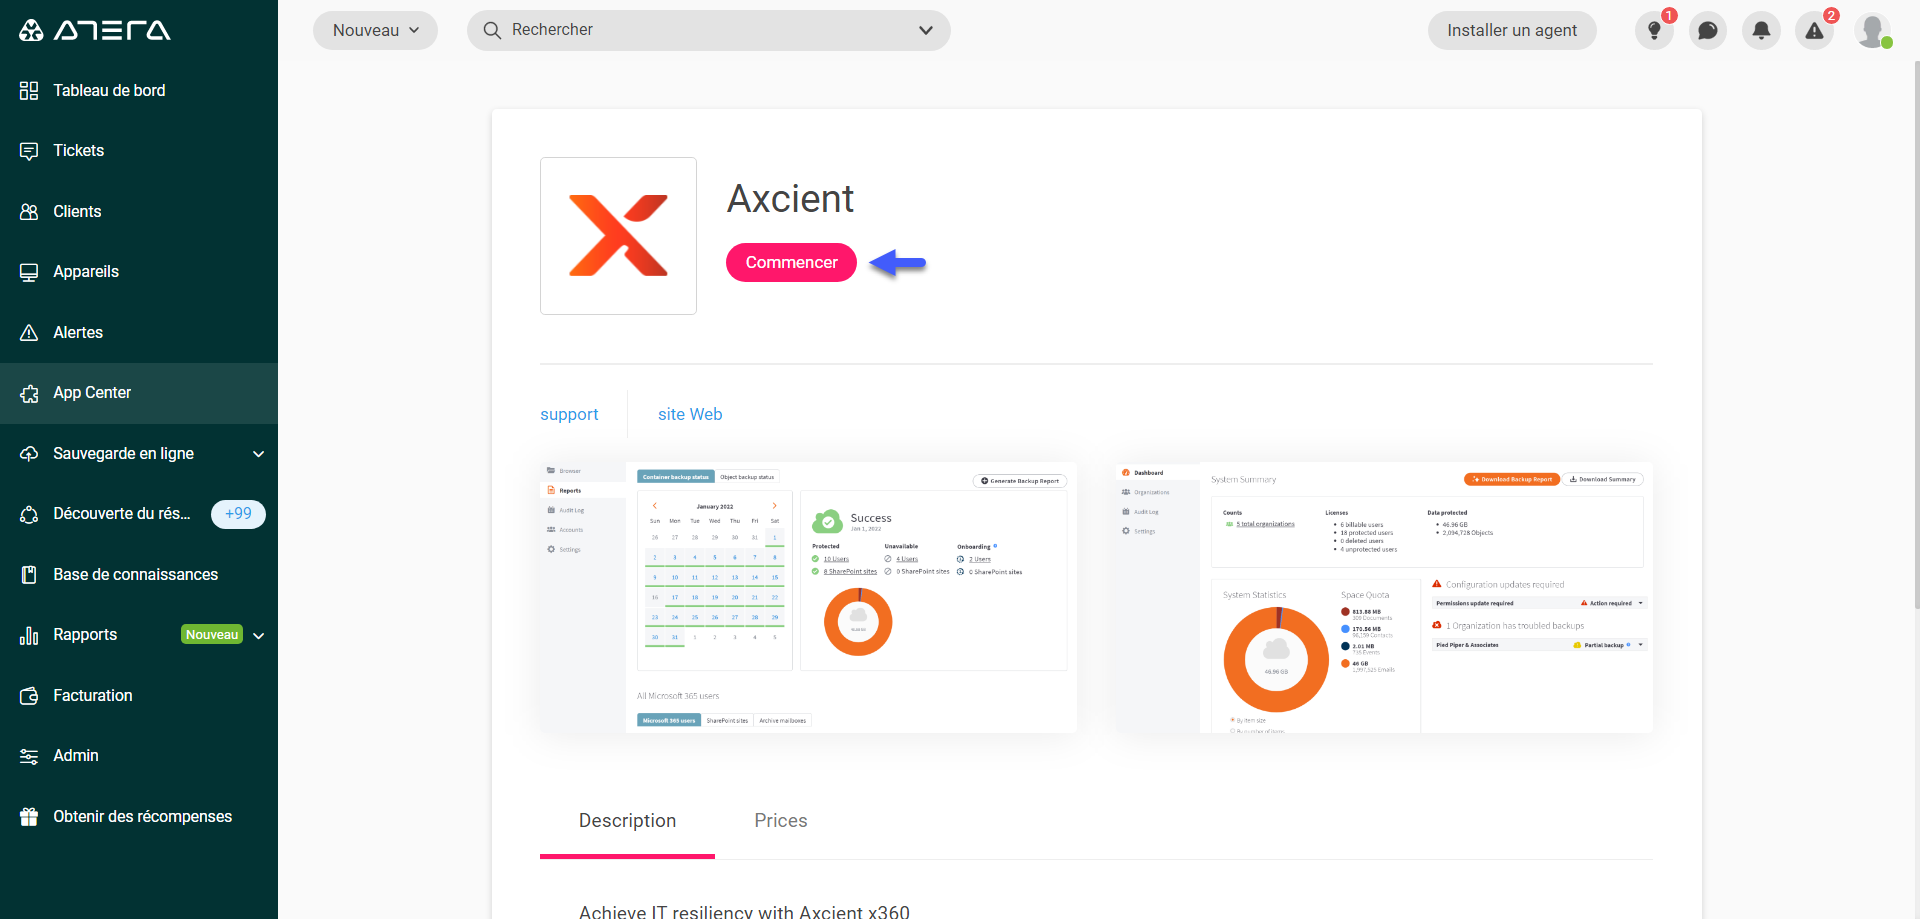Open the notifications bell icon
Viewport: 1920px width, 919px height.
click(1761, 31)
